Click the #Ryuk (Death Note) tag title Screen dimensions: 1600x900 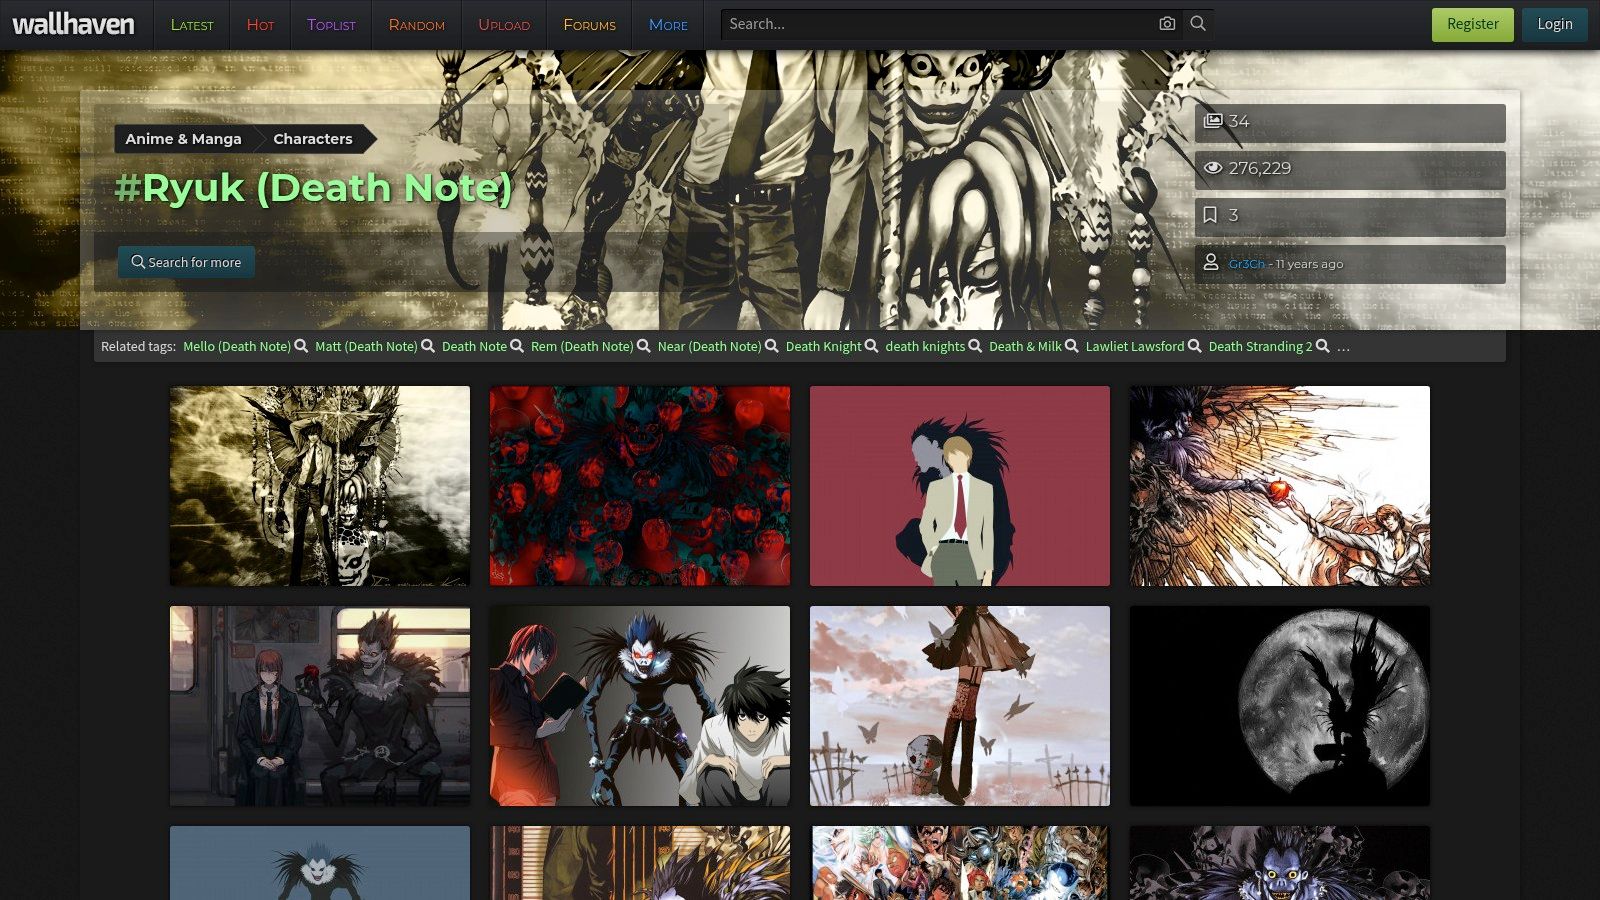click(x=313, y=188)
